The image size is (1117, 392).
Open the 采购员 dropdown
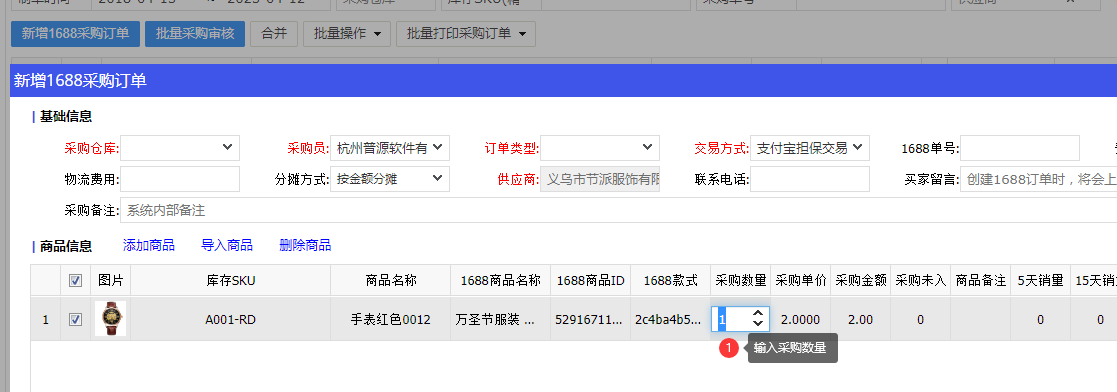pyautogui.click(x=390, y=148)
